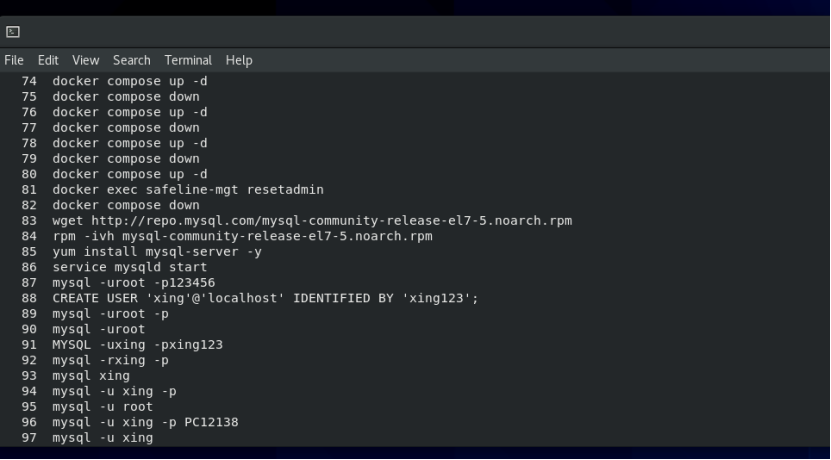Open the Edit menu
Viewport: 831px width, 460px height.
48,60
